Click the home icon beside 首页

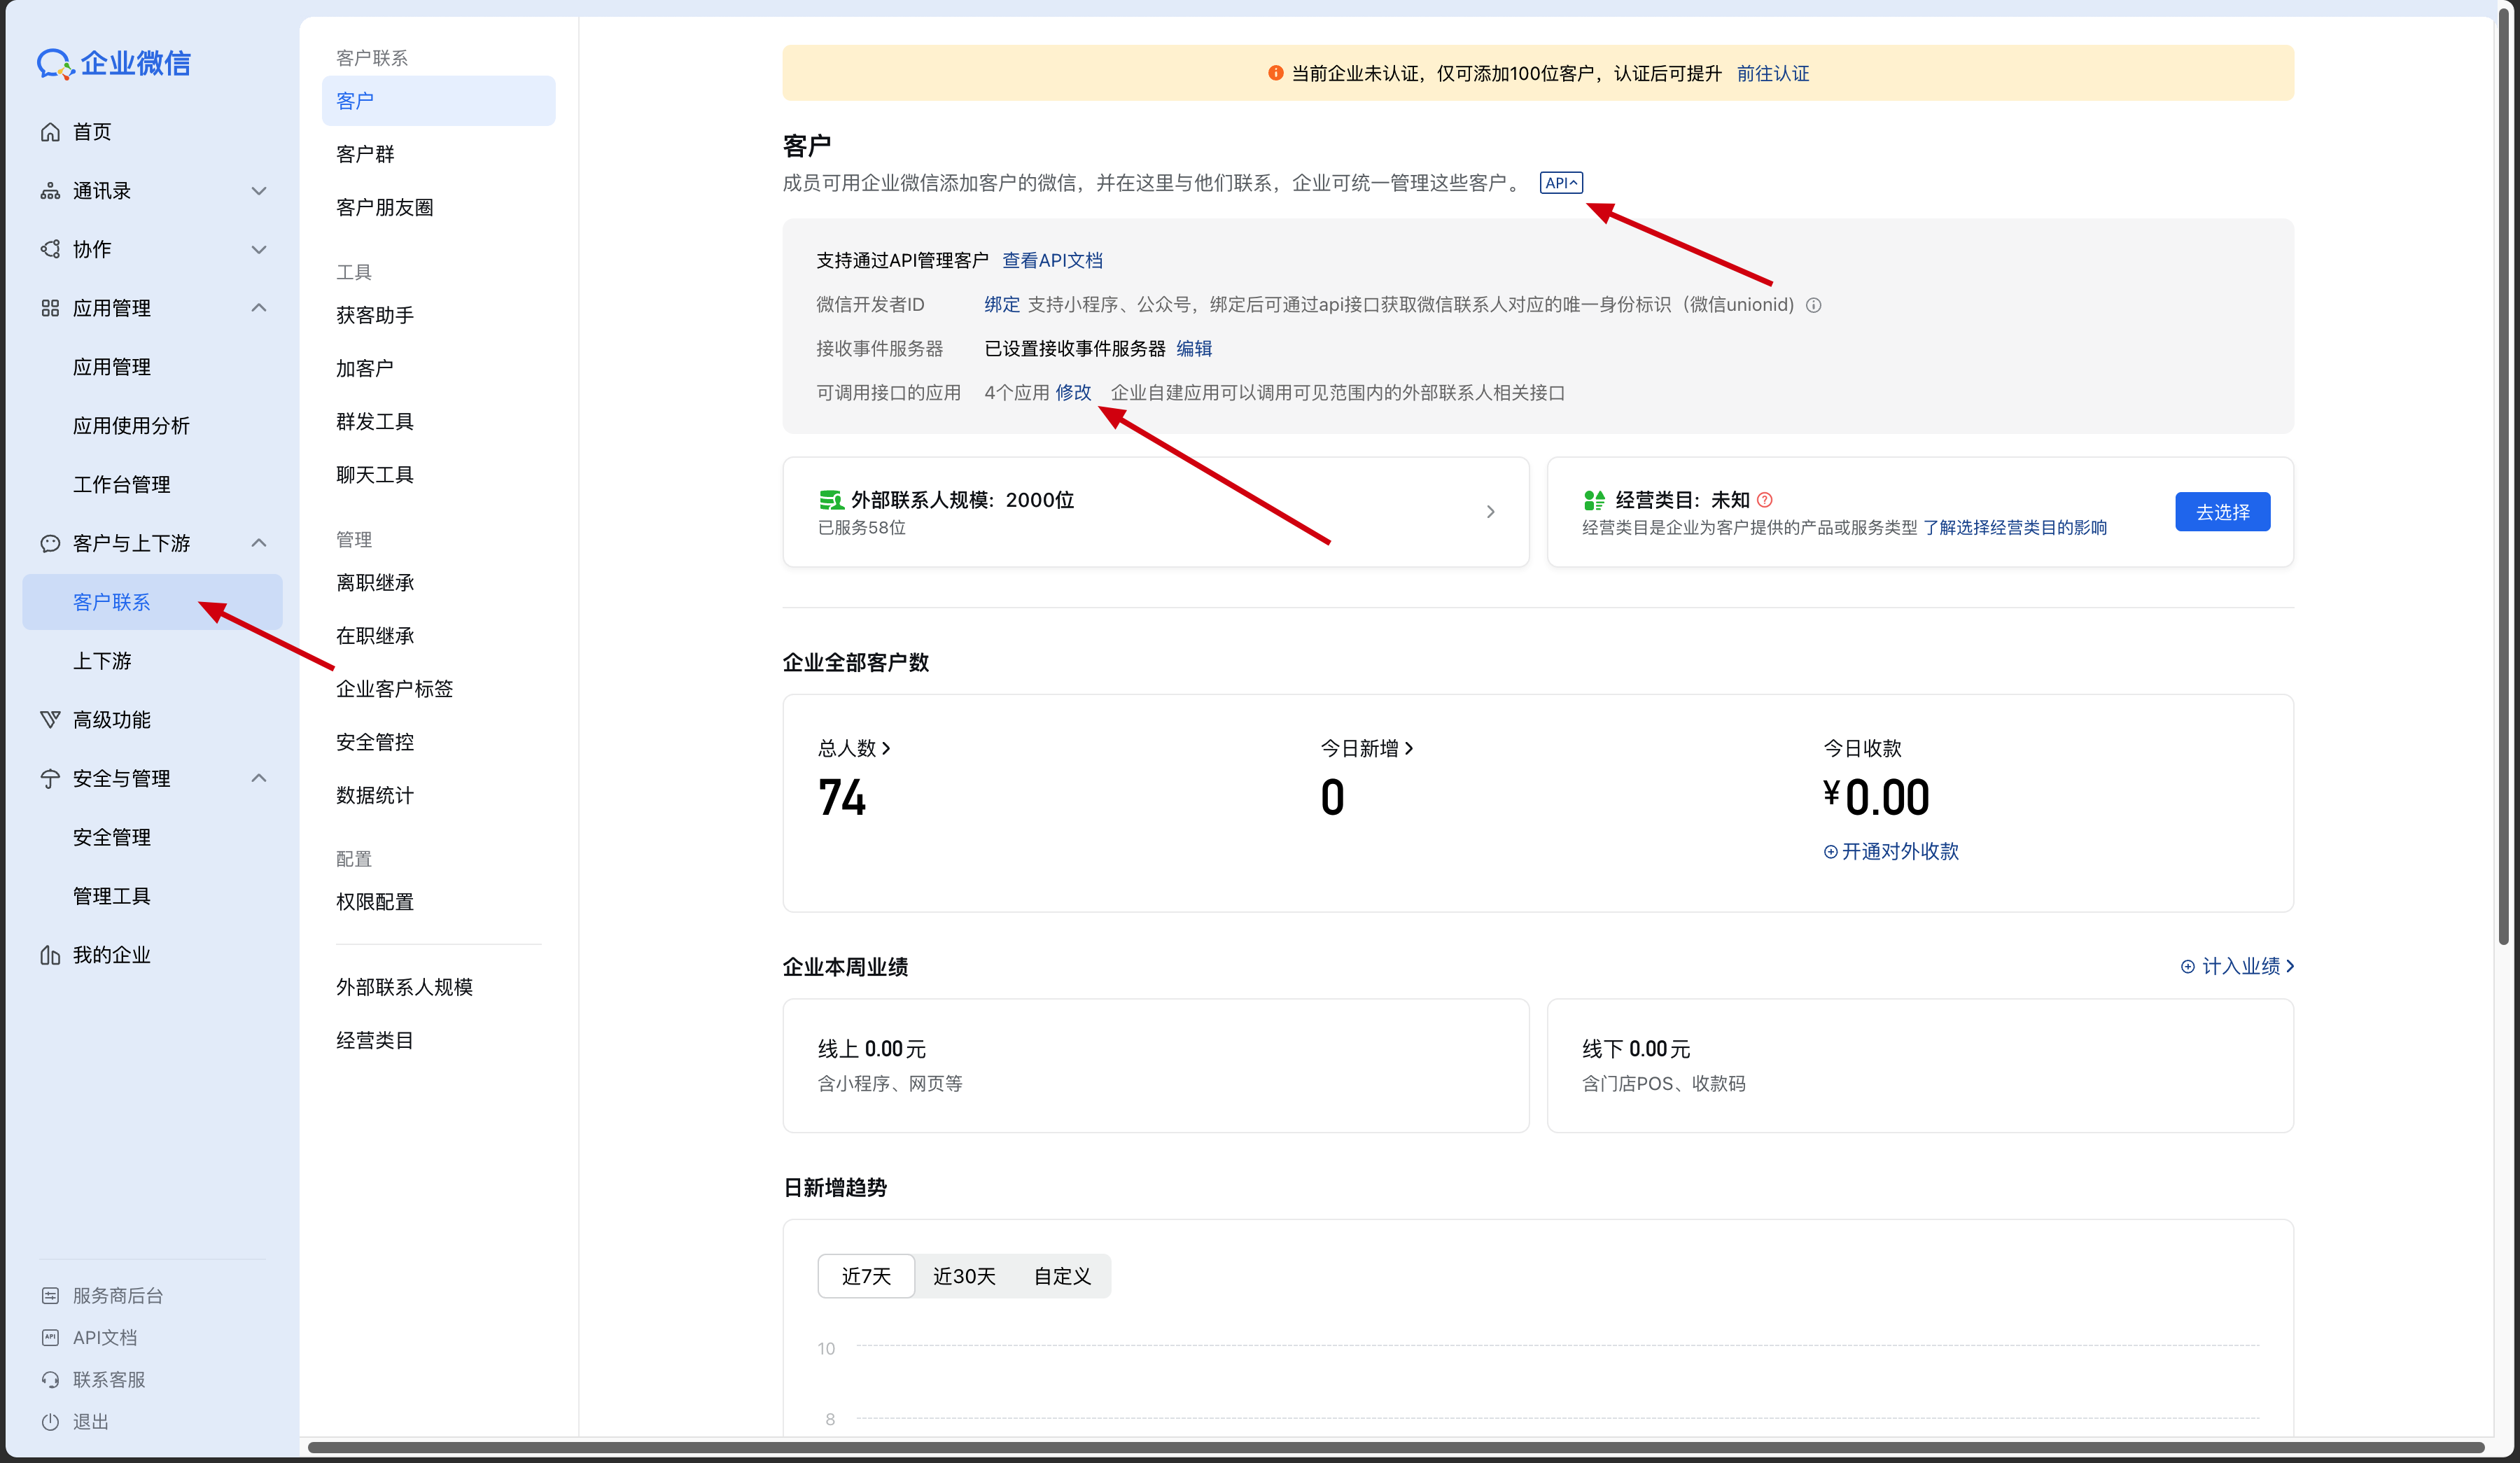(x=50, y=132)
